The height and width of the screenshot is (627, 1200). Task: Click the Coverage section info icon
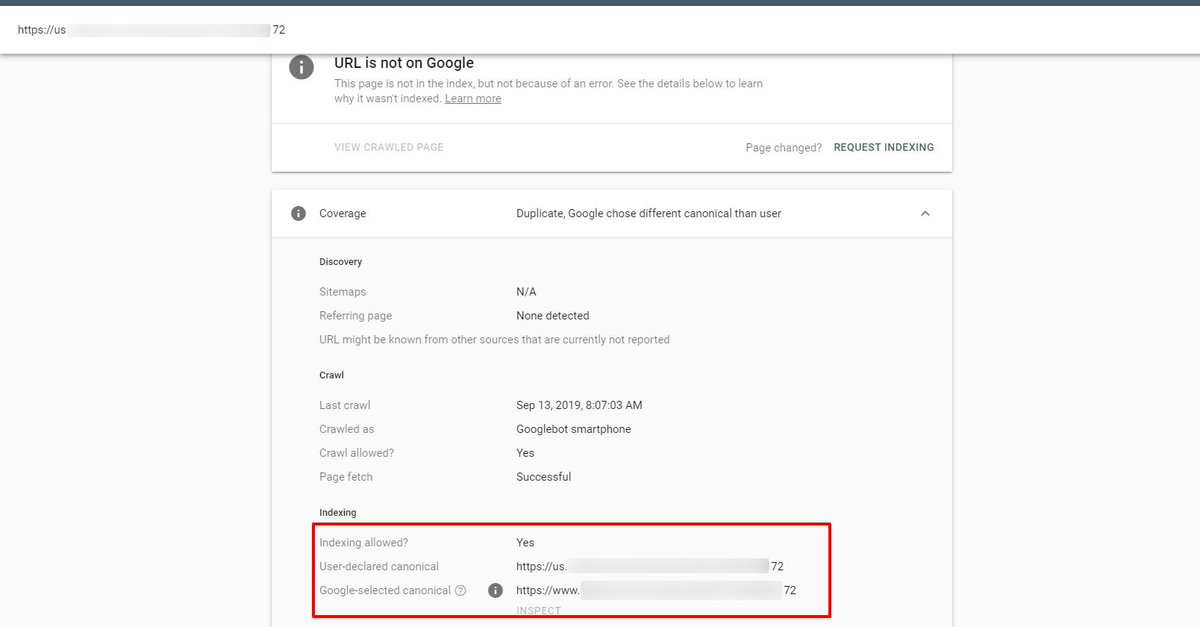click(297, 212)
